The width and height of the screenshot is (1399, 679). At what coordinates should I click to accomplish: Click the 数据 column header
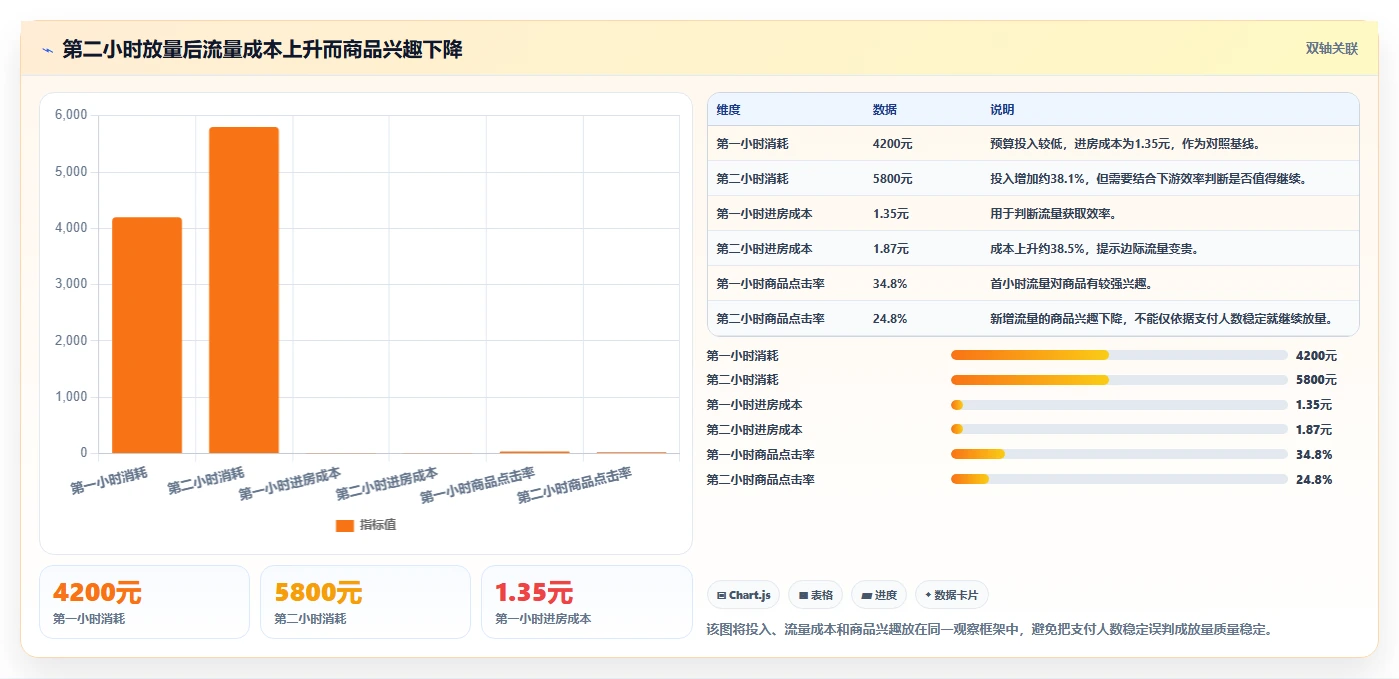coord(885,110)
